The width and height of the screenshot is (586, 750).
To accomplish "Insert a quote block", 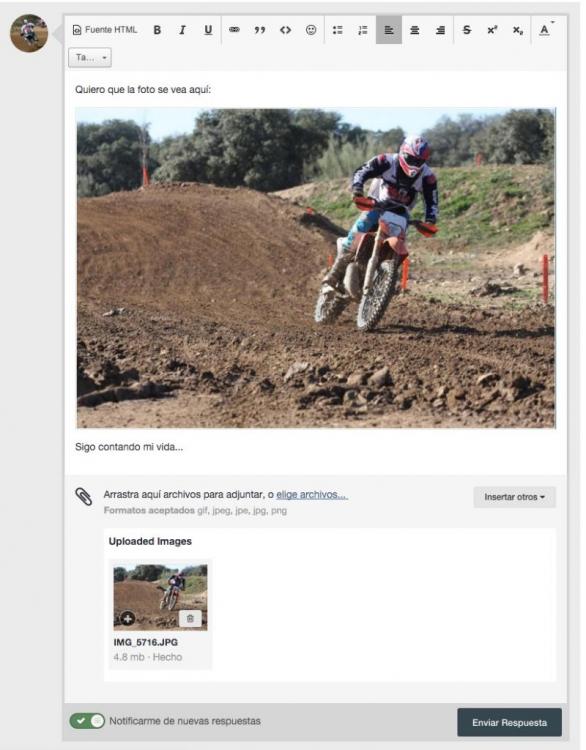I will pos(260,30).
